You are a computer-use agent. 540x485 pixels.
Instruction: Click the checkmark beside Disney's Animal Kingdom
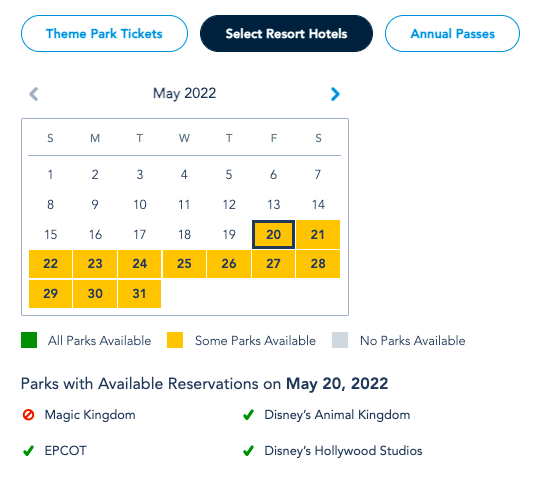tap(248, 415)
